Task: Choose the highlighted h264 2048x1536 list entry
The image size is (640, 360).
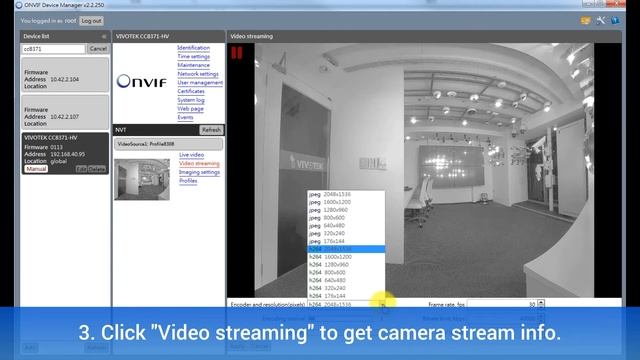Action: coord(346,249)
